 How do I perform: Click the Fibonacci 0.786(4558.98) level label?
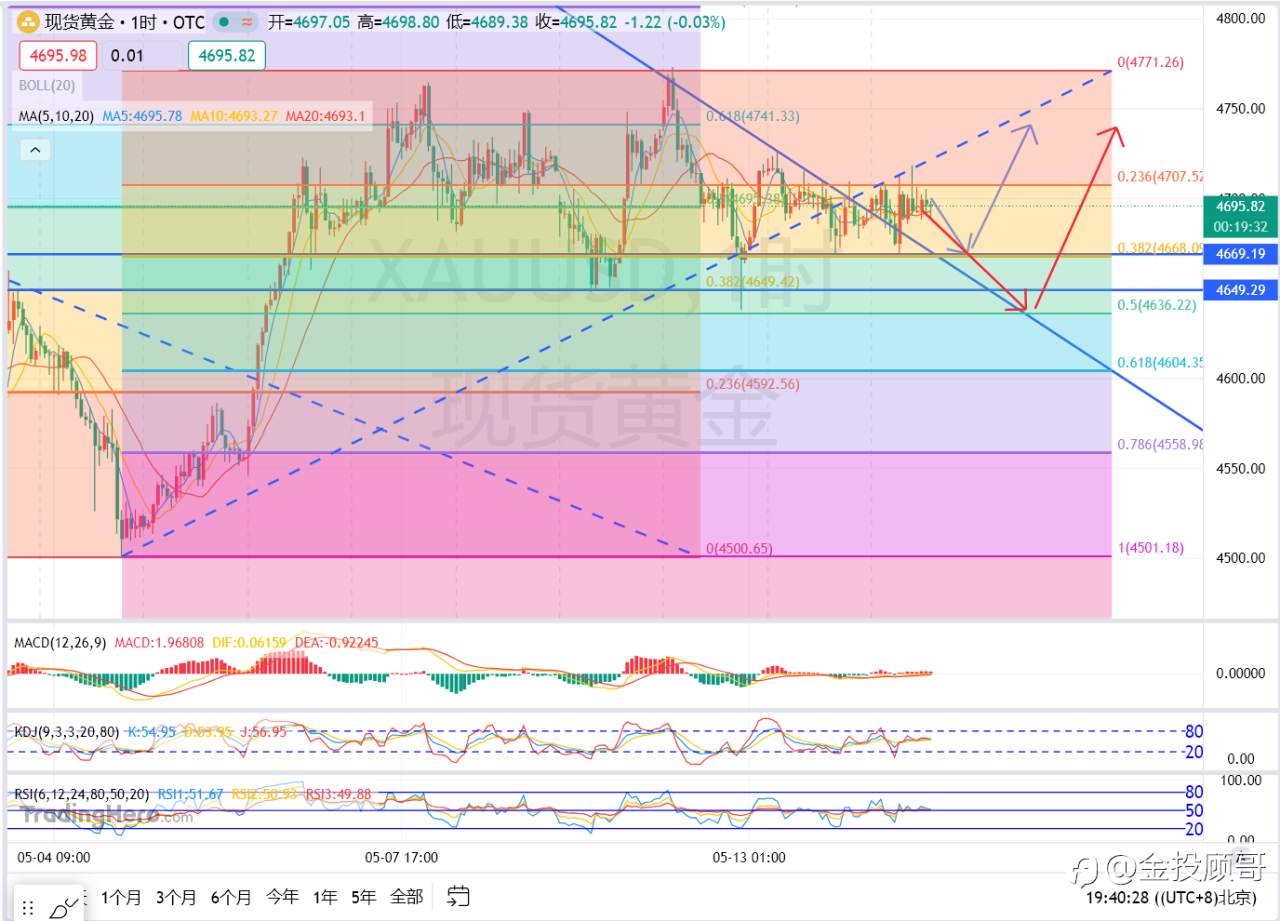(x=1162, y=444)
